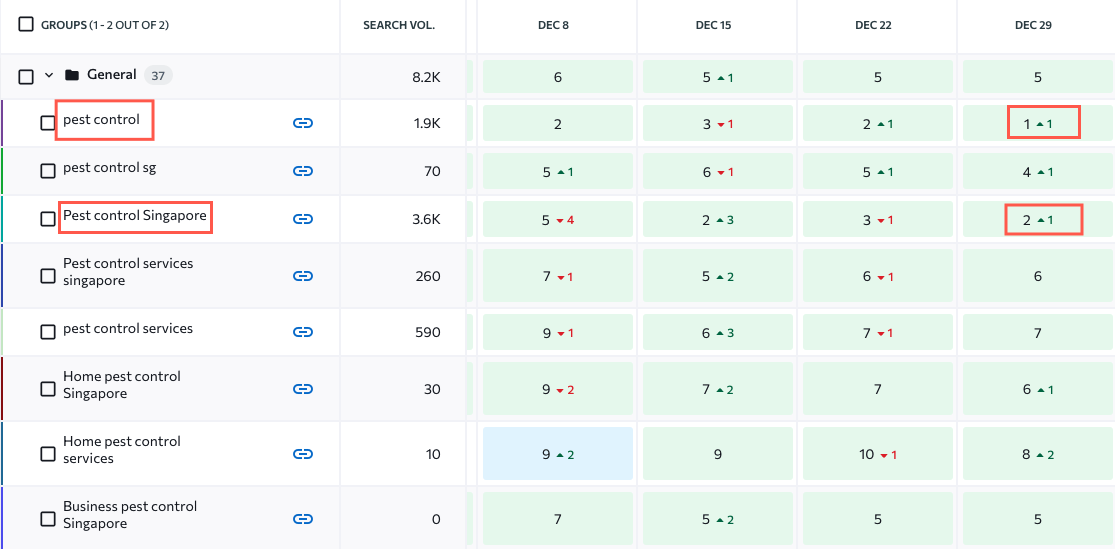Check the select-all Groups checkbox

[x=26, y=24]
